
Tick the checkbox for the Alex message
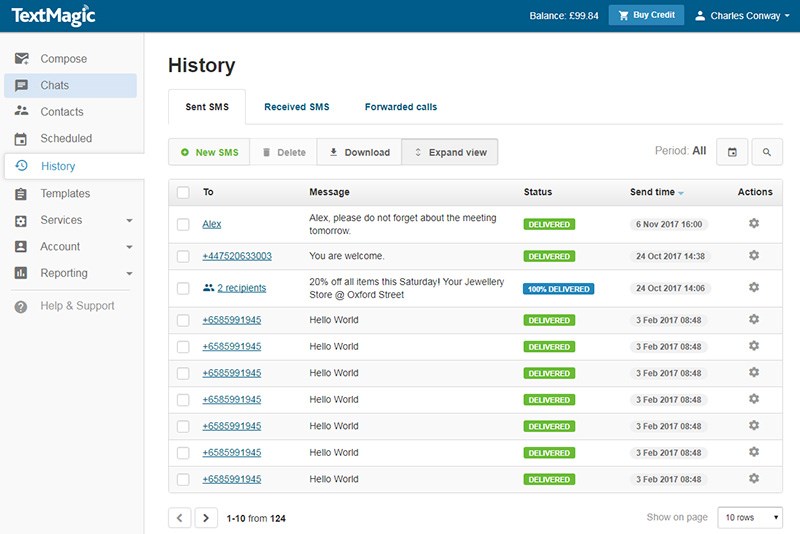(183, 224)
